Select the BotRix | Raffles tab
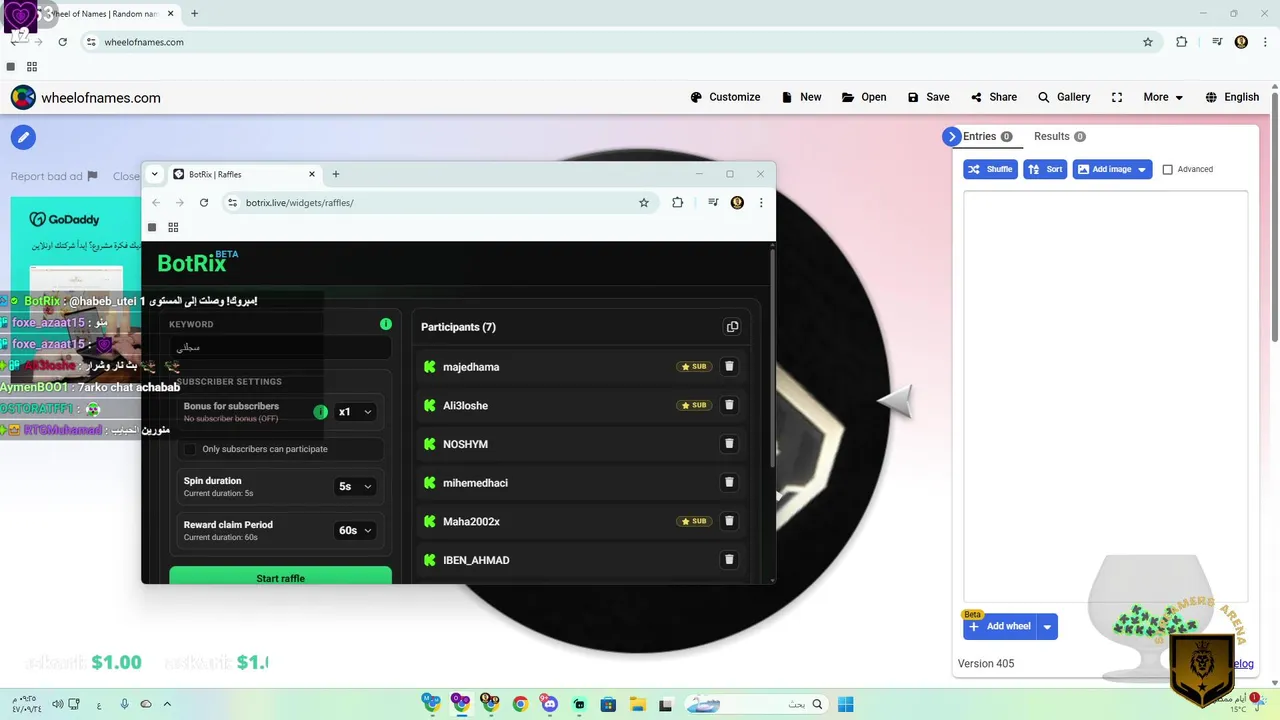Viewport: 1280px width, 720px height. click(243, 174)
